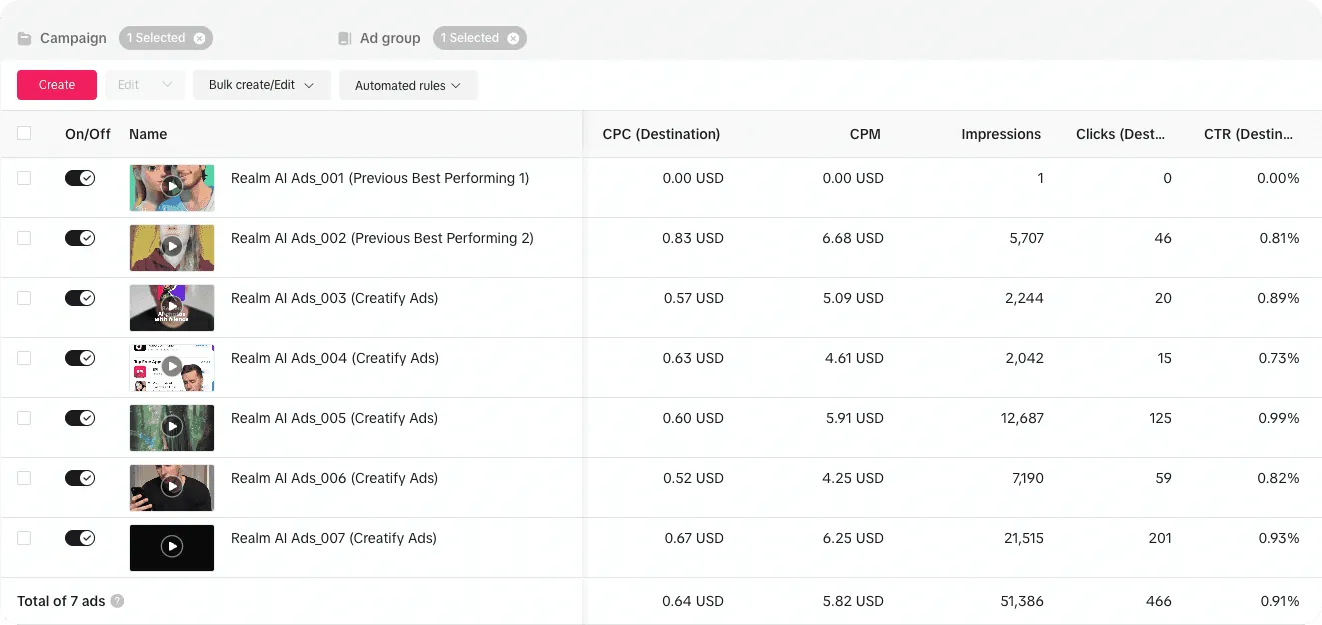Turn off the Realm AI Ads_002 switch

[80, 238]
